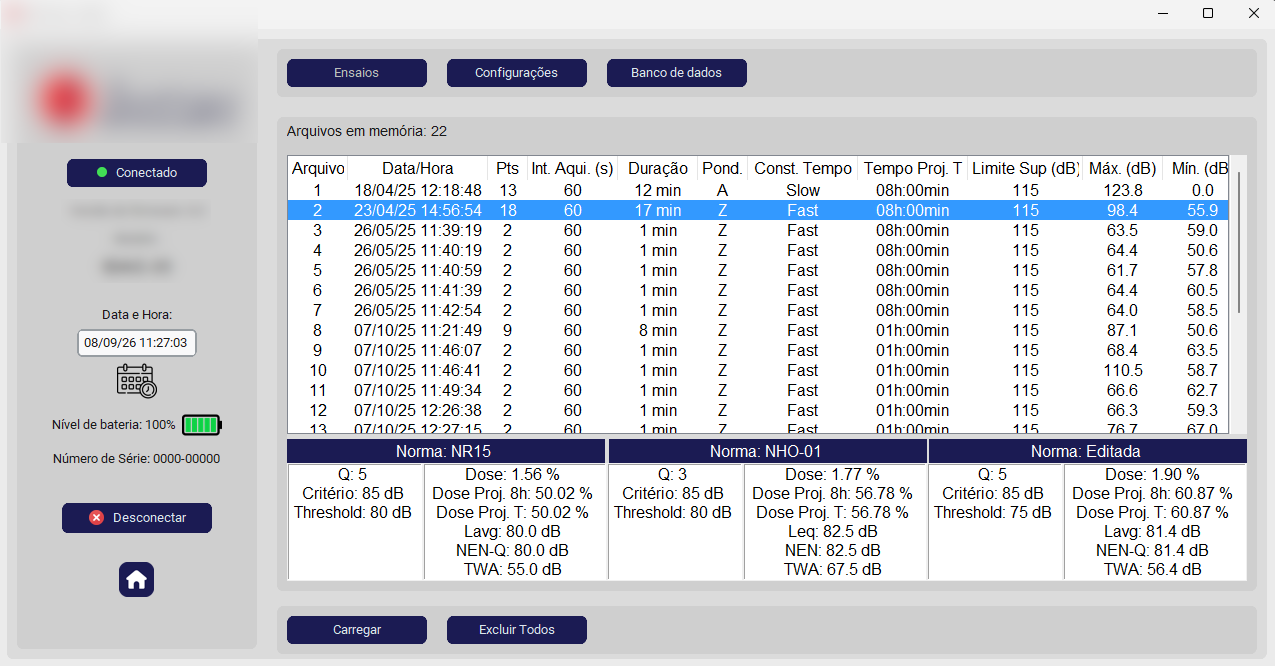The width and height of the screenshot is (1275, 666).
Task: Click the Duração column header
Action: (658, 169)
